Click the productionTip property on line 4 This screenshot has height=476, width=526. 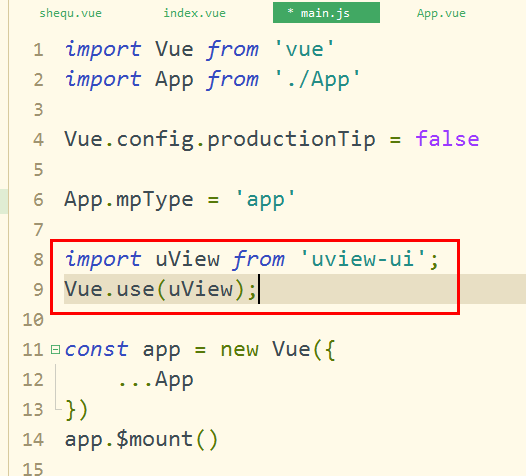pyautogui.click(x=291, y=140)
